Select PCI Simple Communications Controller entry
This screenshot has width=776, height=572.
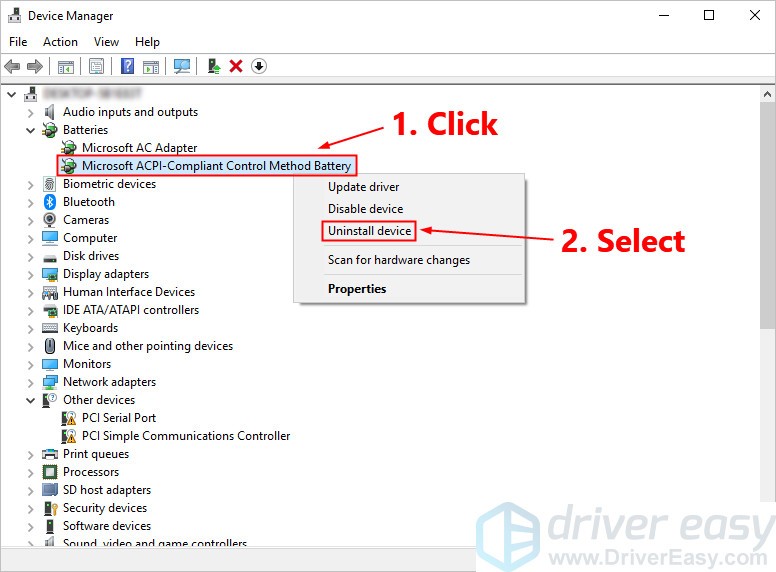(186, 436)
